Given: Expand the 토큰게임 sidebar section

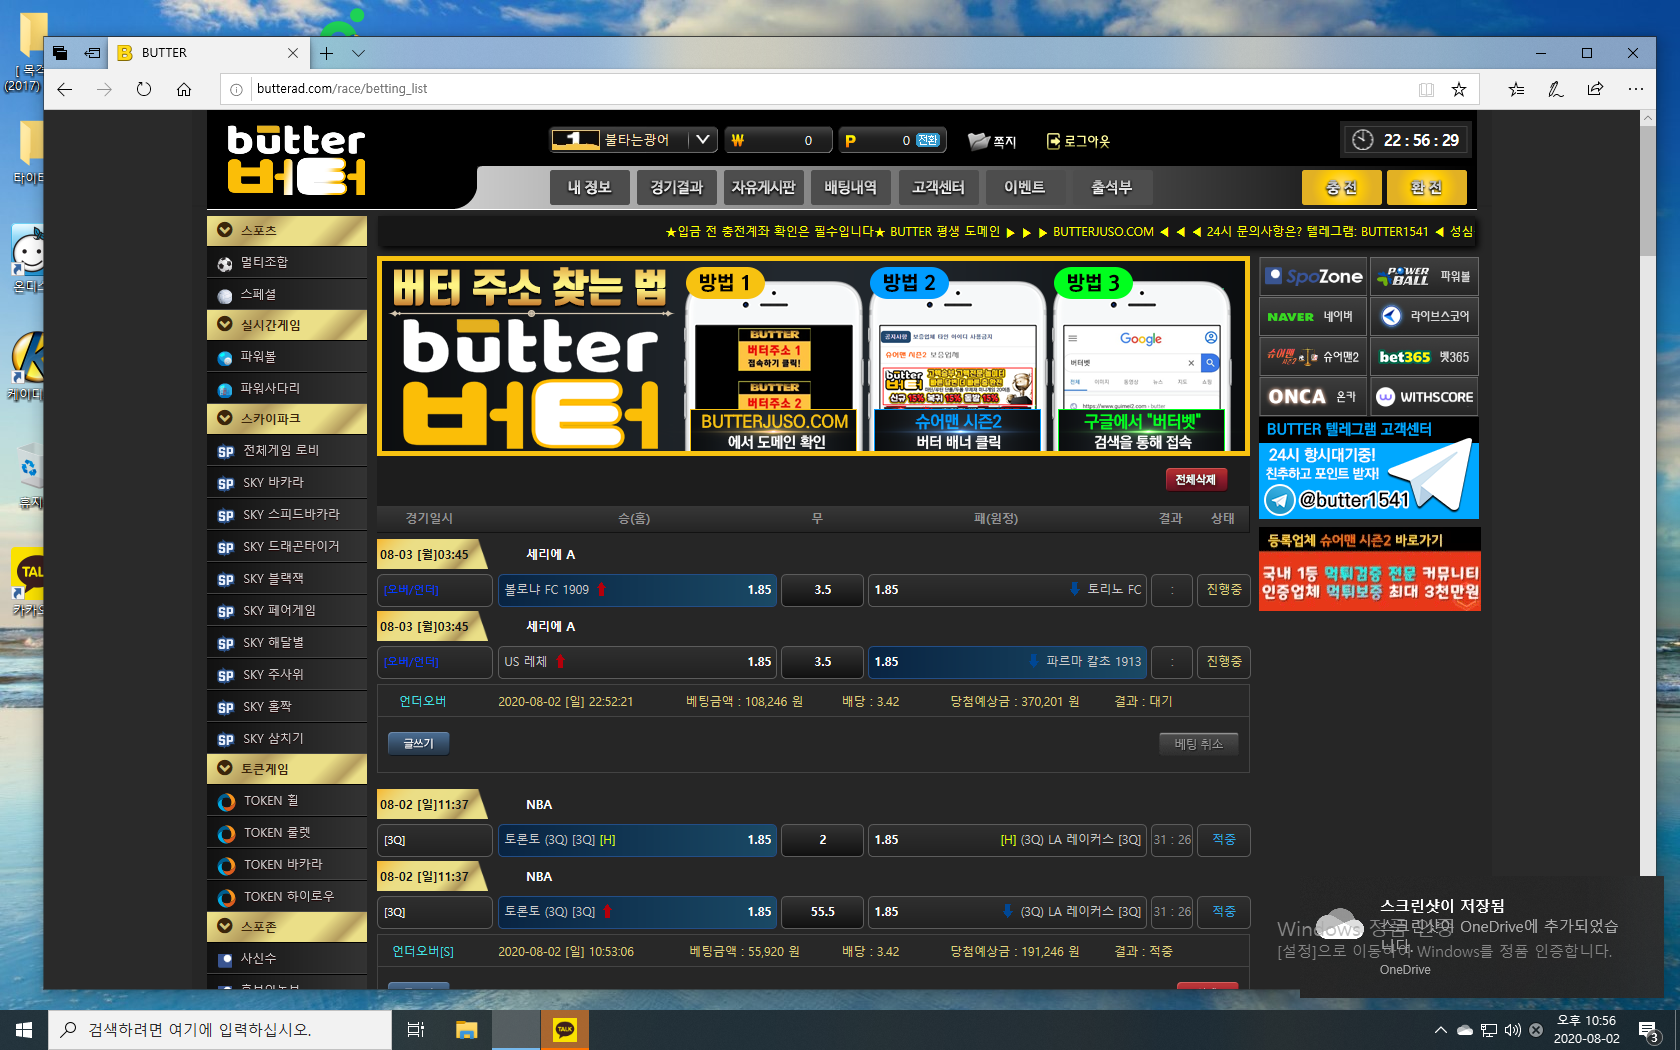Looking at the screenshot, I should (225, 769).
